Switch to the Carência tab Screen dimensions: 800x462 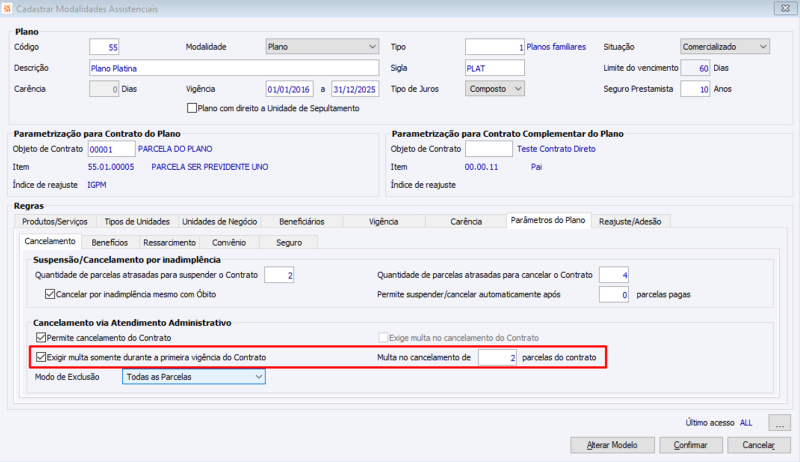tap(466, 221)
